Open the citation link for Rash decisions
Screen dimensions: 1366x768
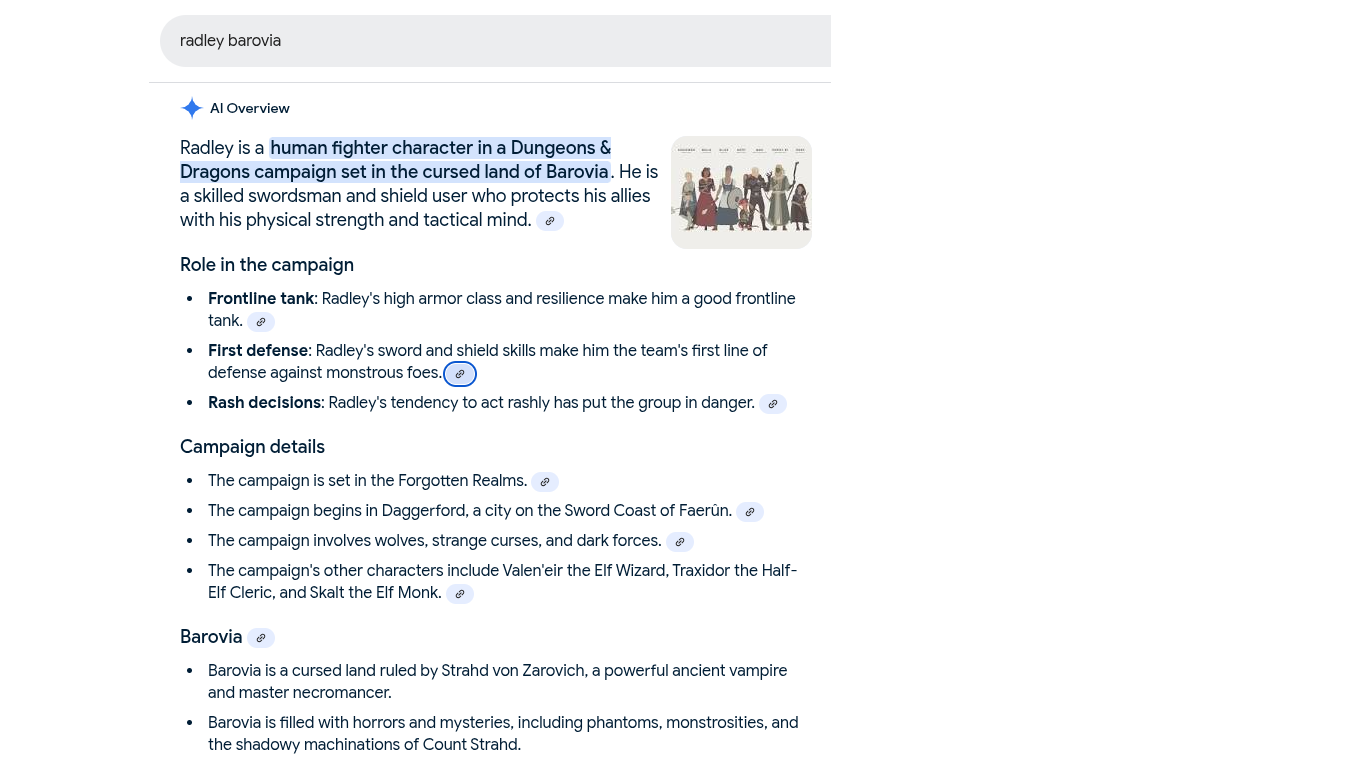(773, 404)
